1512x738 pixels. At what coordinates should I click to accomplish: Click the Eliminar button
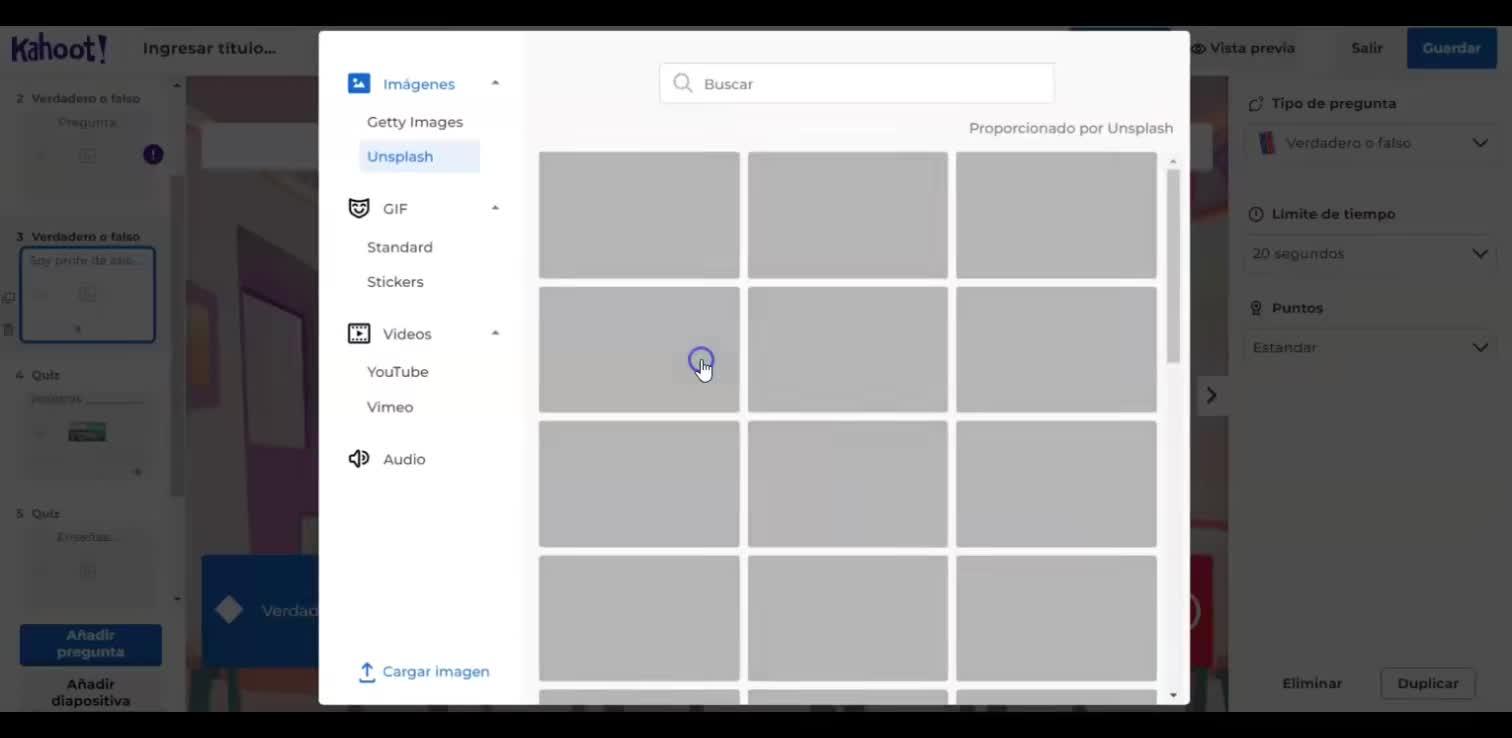[1312, 683]
